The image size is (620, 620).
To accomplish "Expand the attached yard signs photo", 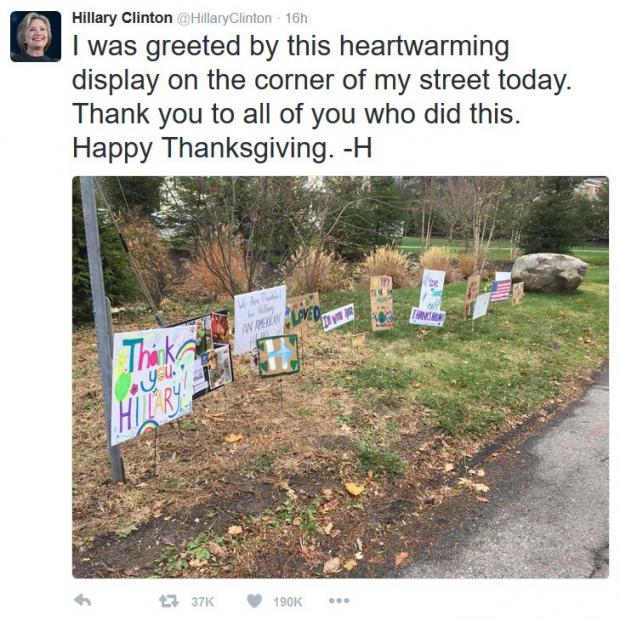I will click(x=340, y=377).
